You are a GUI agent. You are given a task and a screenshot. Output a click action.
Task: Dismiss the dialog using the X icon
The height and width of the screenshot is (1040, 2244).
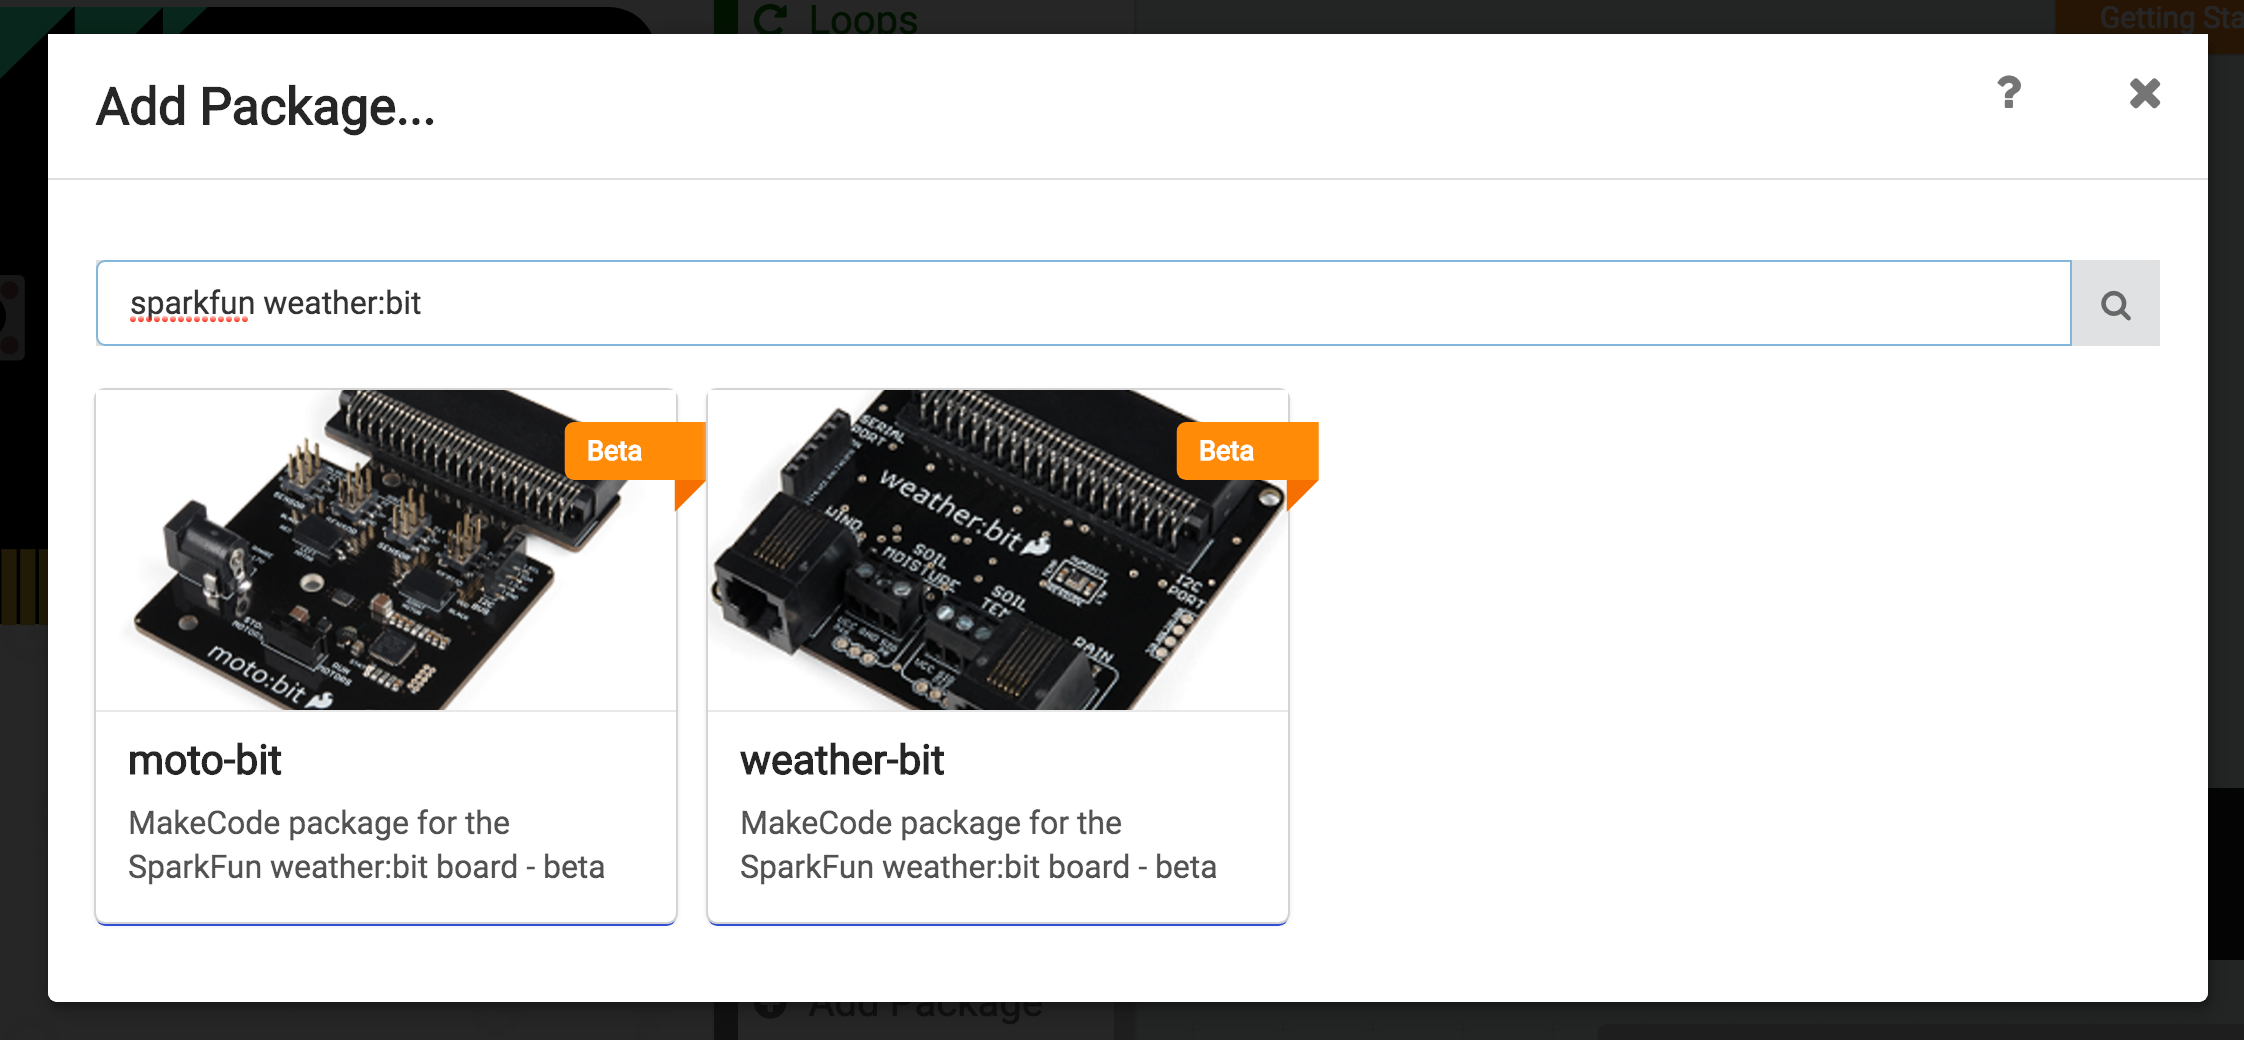tap(2144, 93)
